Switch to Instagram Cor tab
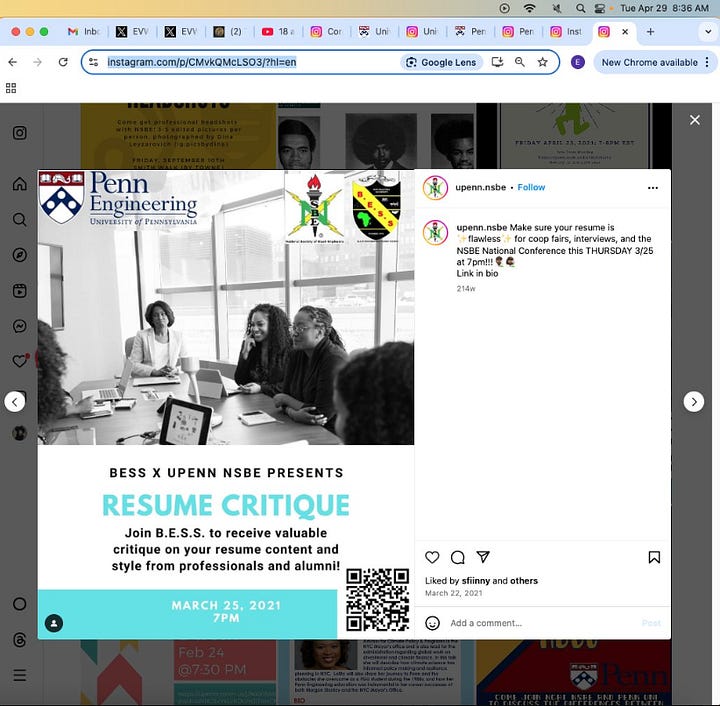This screenshot has height=706, width=720. tap(326, 32)
